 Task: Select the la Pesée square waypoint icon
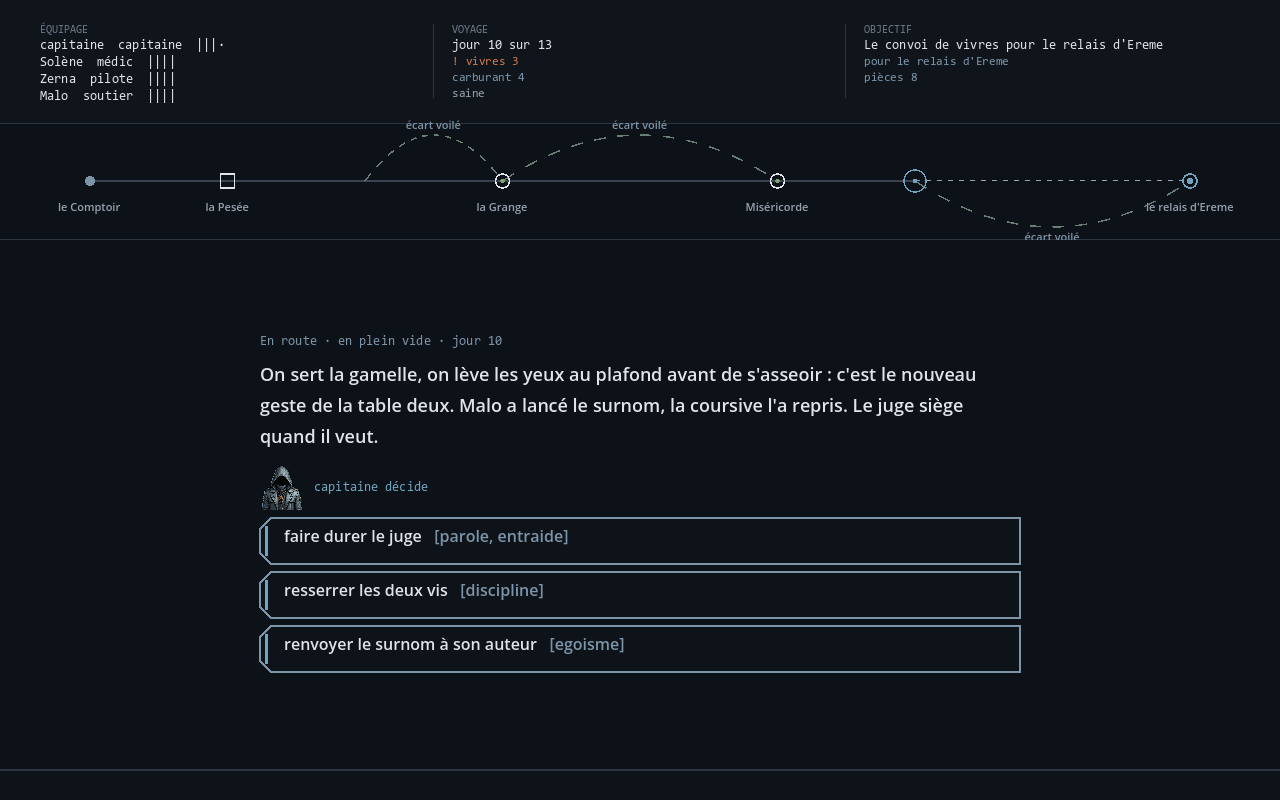pyautogui.click(x=227, y=181)
